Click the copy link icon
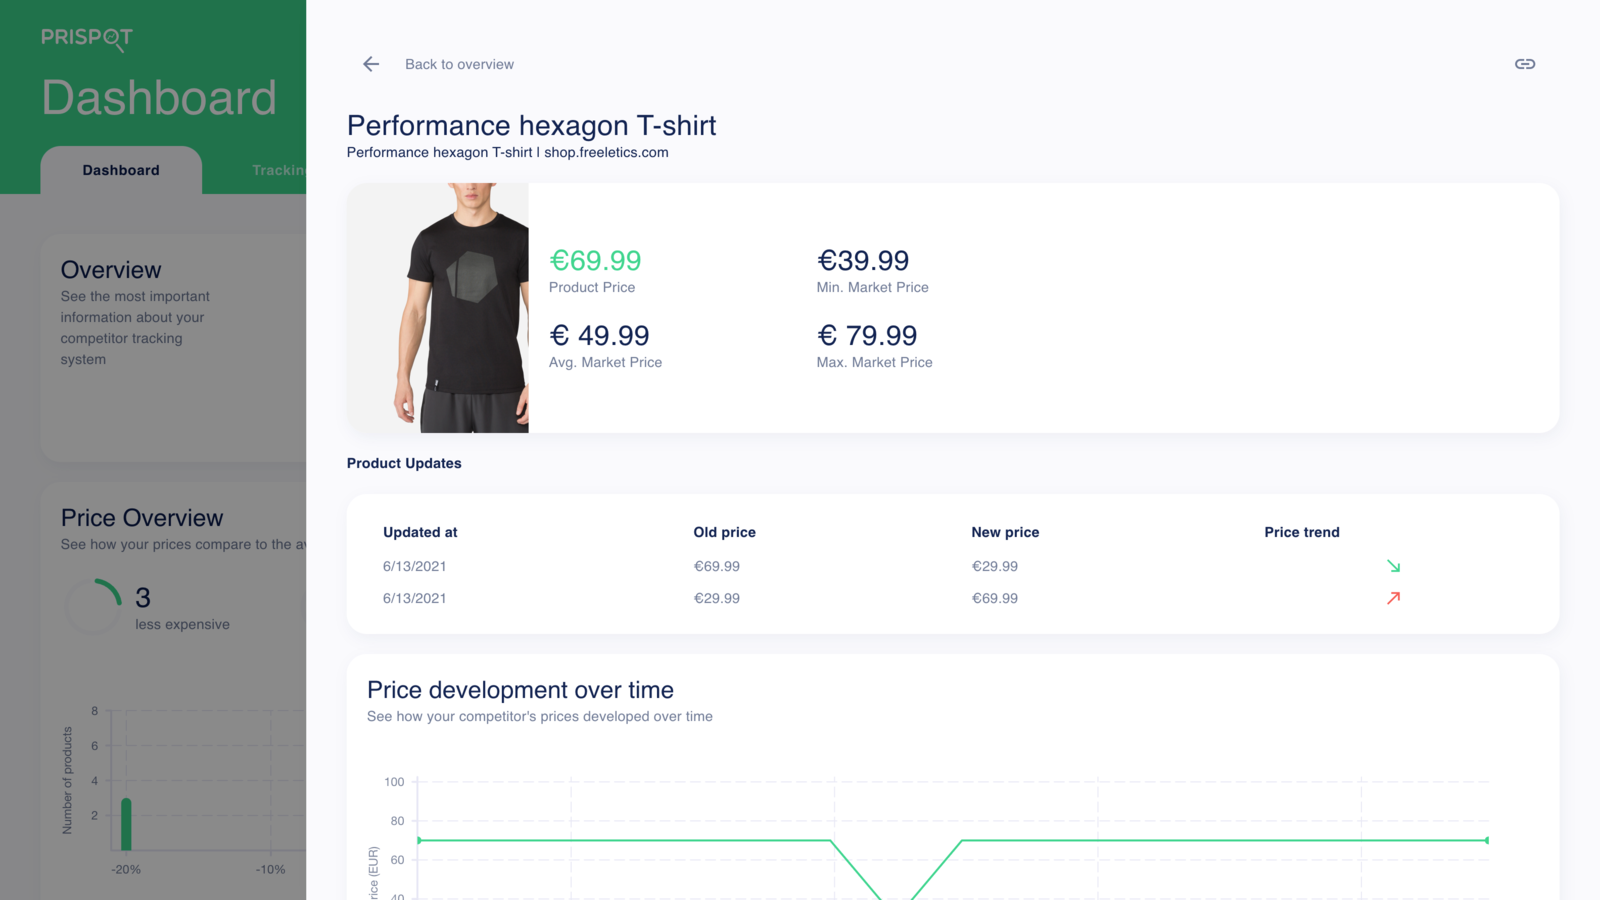Image resolution: width=1600 pixels, height=900 pixels. coord(1524,64)
